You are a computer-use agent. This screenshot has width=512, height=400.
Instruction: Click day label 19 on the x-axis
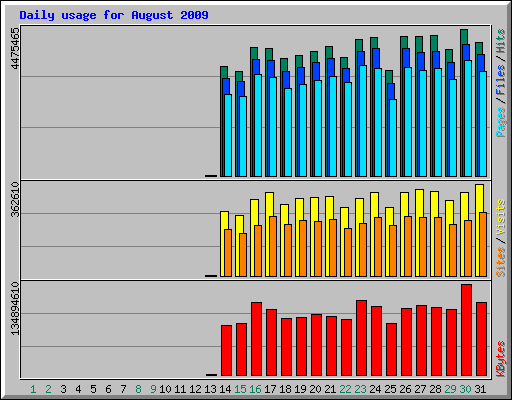[x=300, y=389]
